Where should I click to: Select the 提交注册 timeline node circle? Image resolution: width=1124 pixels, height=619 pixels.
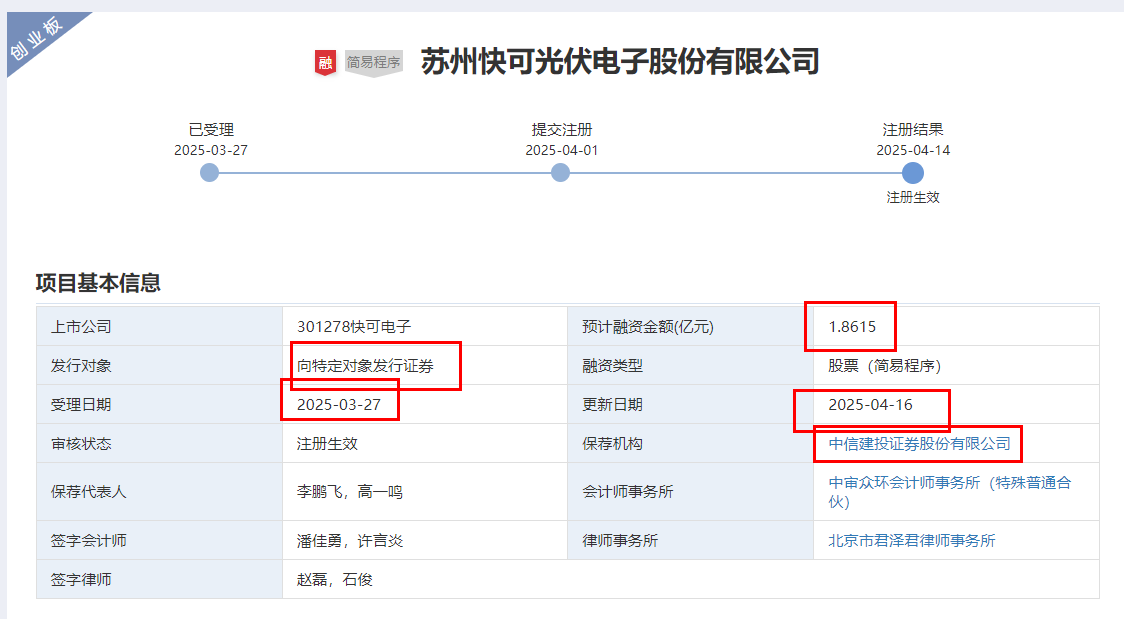coord(561,173)
